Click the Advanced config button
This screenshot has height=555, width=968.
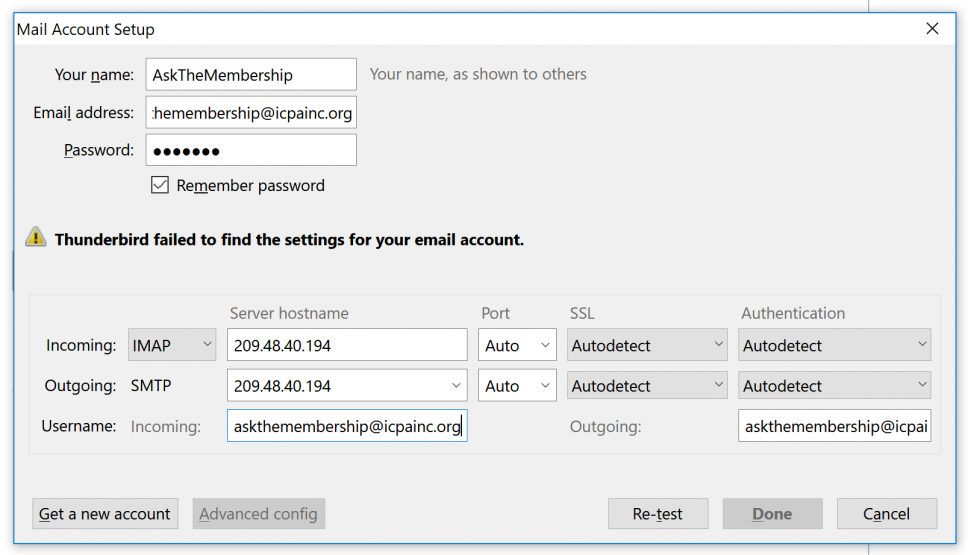coord(259,514)
